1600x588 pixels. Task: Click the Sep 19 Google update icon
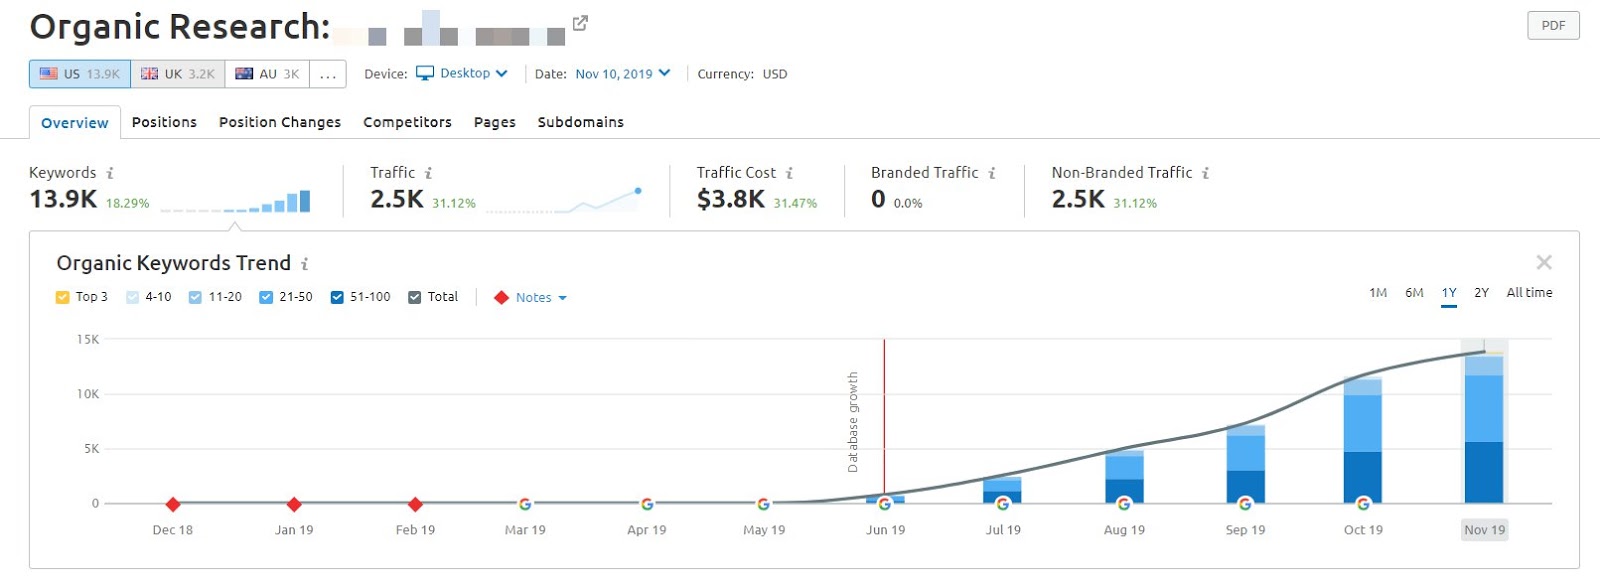pyautogui.click(x=1245, y=504)
